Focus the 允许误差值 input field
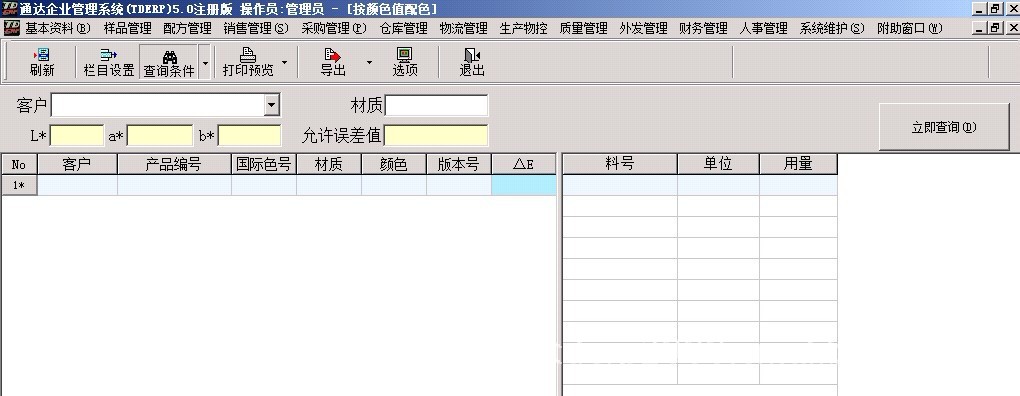Screen dimensions: 1020x396 436,135
